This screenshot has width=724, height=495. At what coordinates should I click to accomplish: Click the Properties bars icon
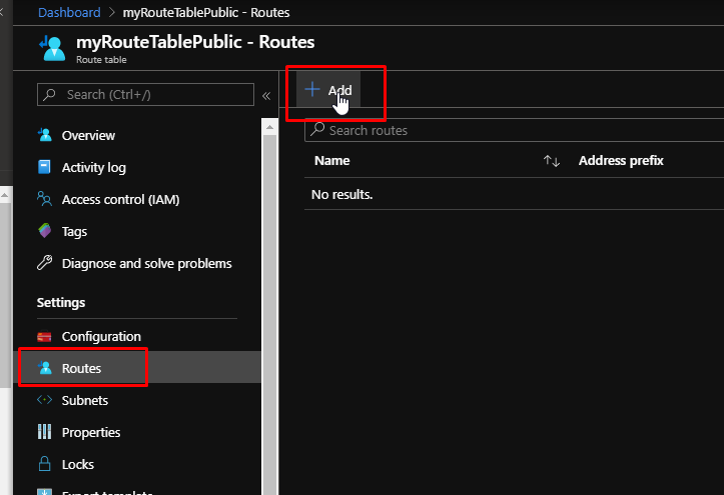(x=44, y=432)
